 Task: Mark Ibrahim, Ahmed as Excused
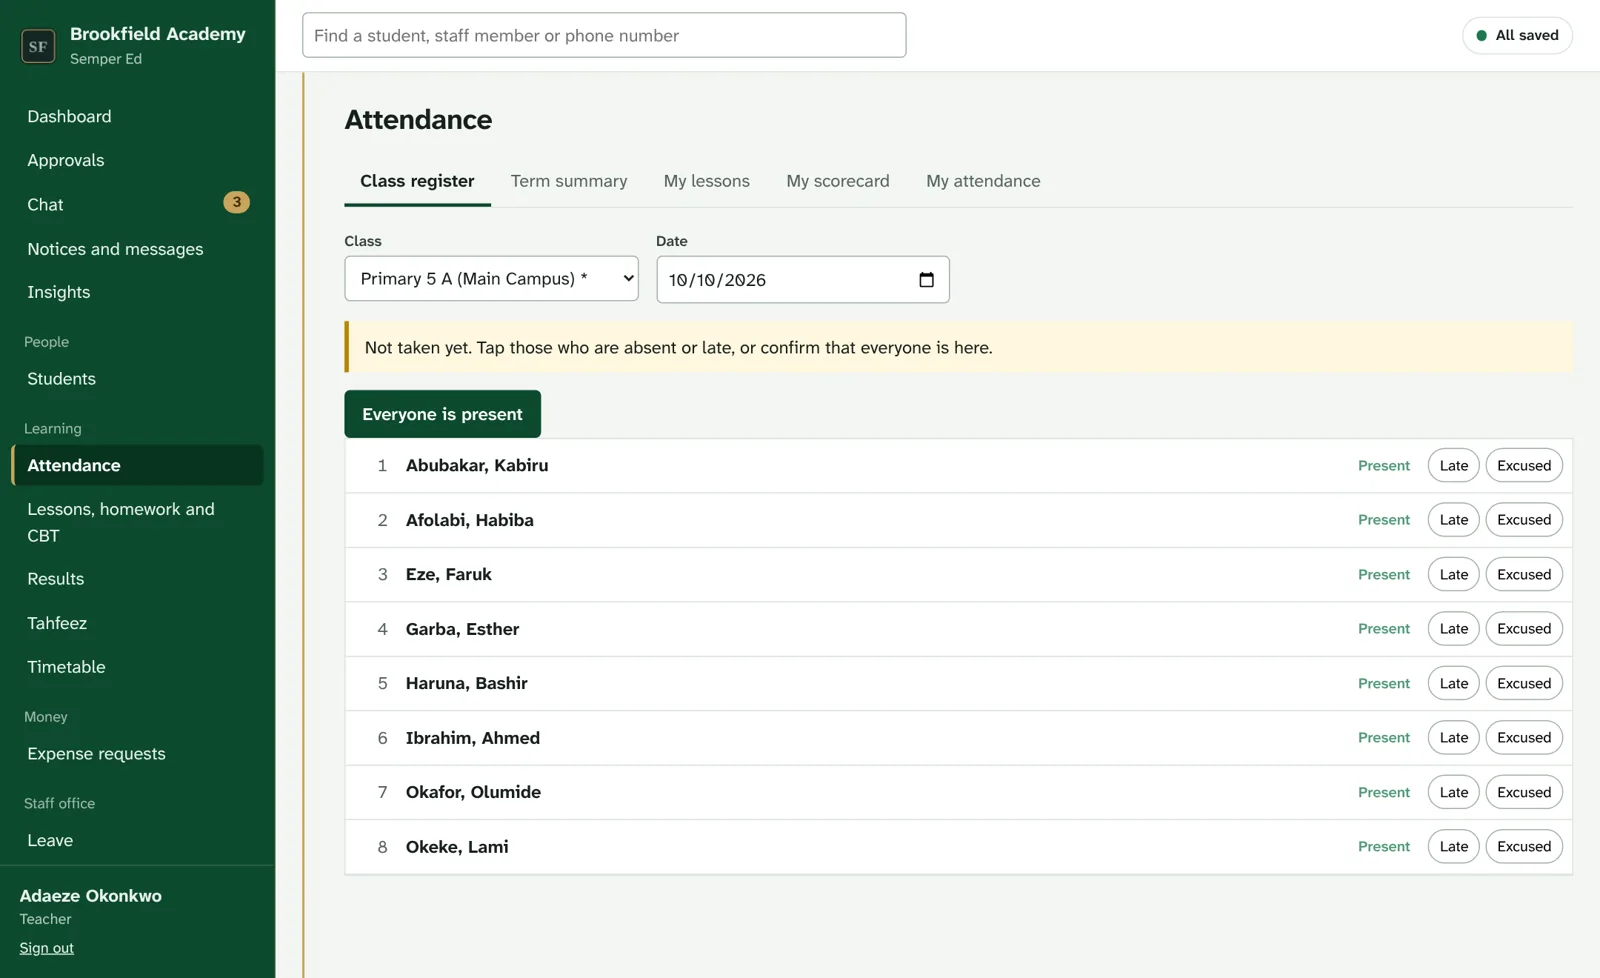(1524, 738)
